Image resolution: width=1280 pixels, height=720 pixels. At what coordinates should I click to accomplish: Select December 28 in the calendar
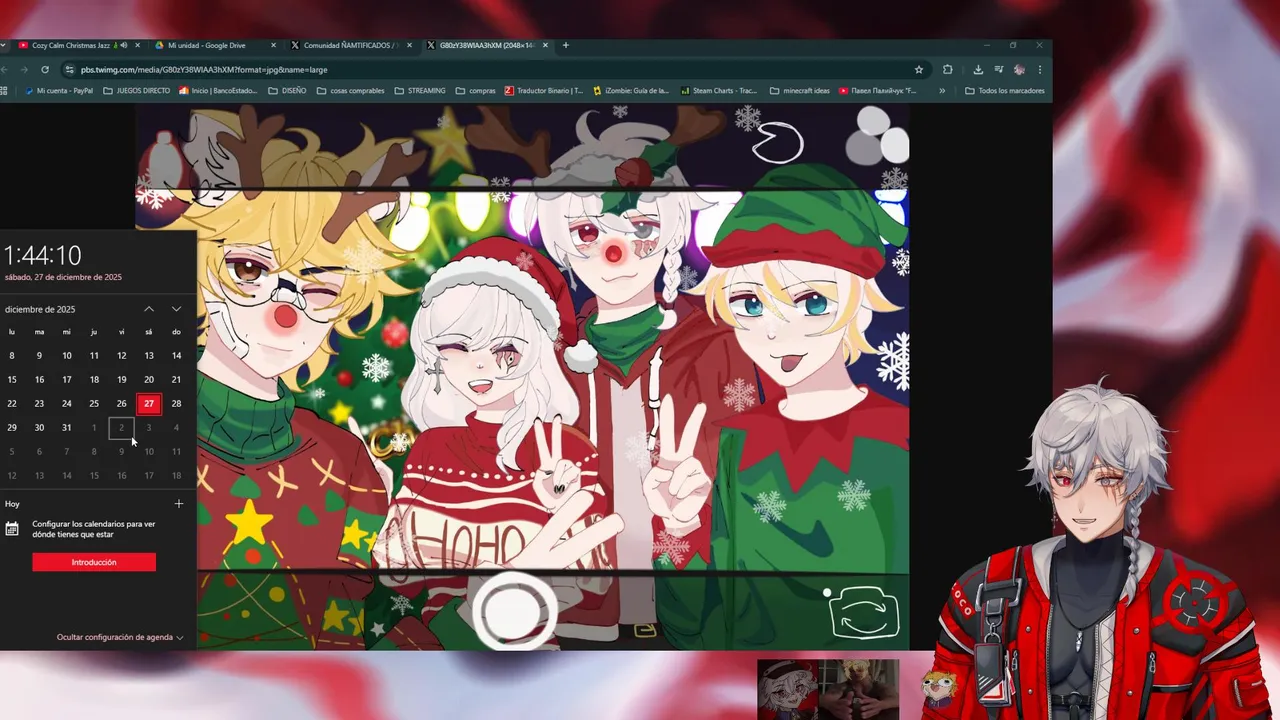(176, 404)
